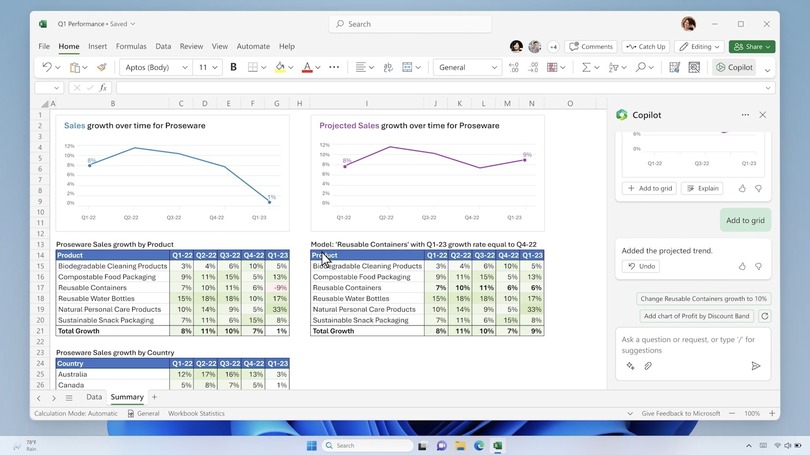Image resolution: width=810 pixels, height=455 pixels.
Task: Switch to the Automate tab
Action: [x=253, y=46]
